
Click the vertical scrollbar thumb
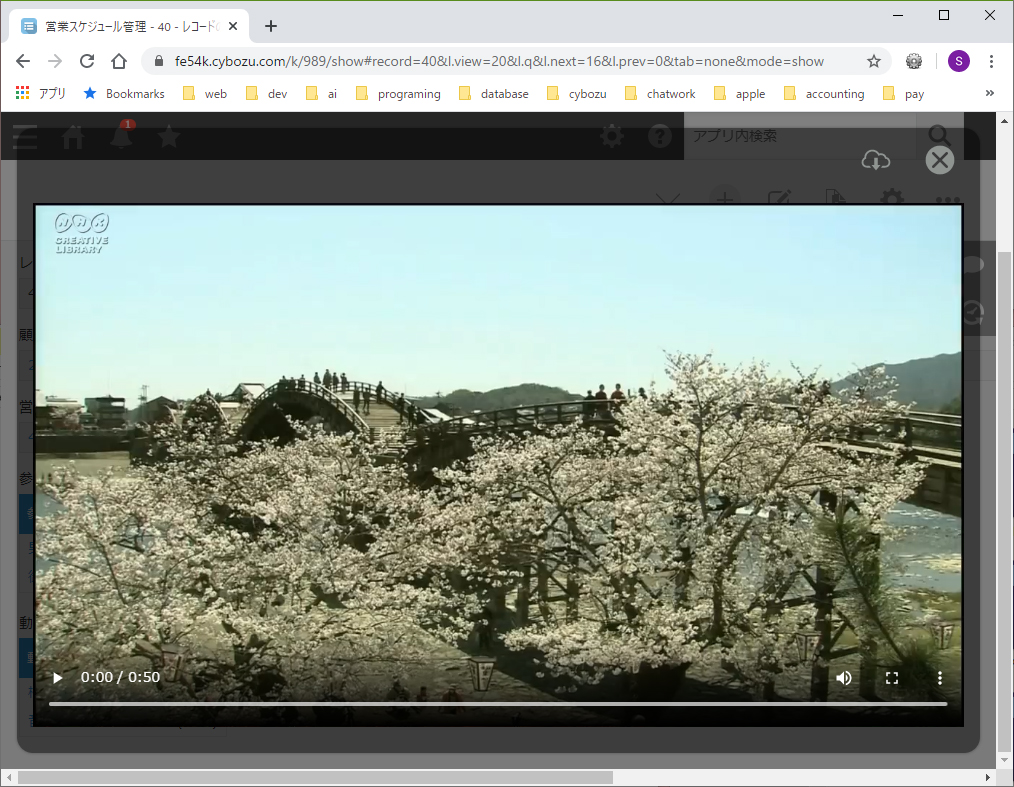[x=1004, y=501]
